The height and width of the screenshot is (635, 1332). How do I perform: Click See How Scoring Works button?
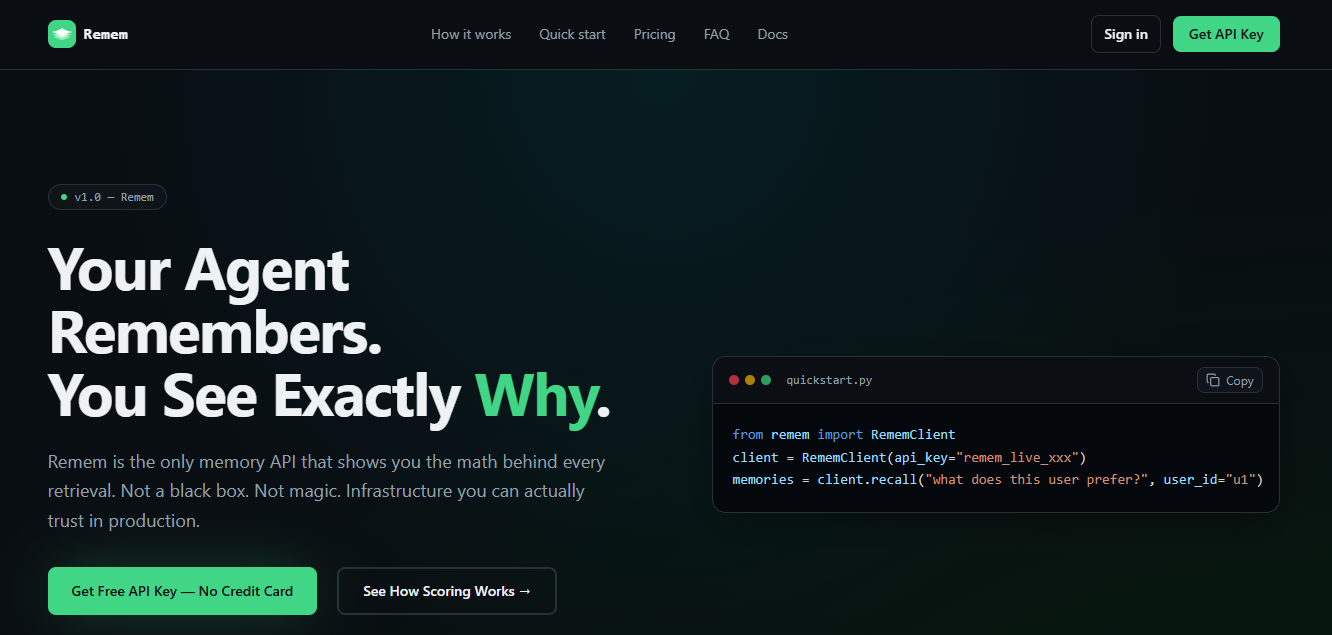pos(446,591)
